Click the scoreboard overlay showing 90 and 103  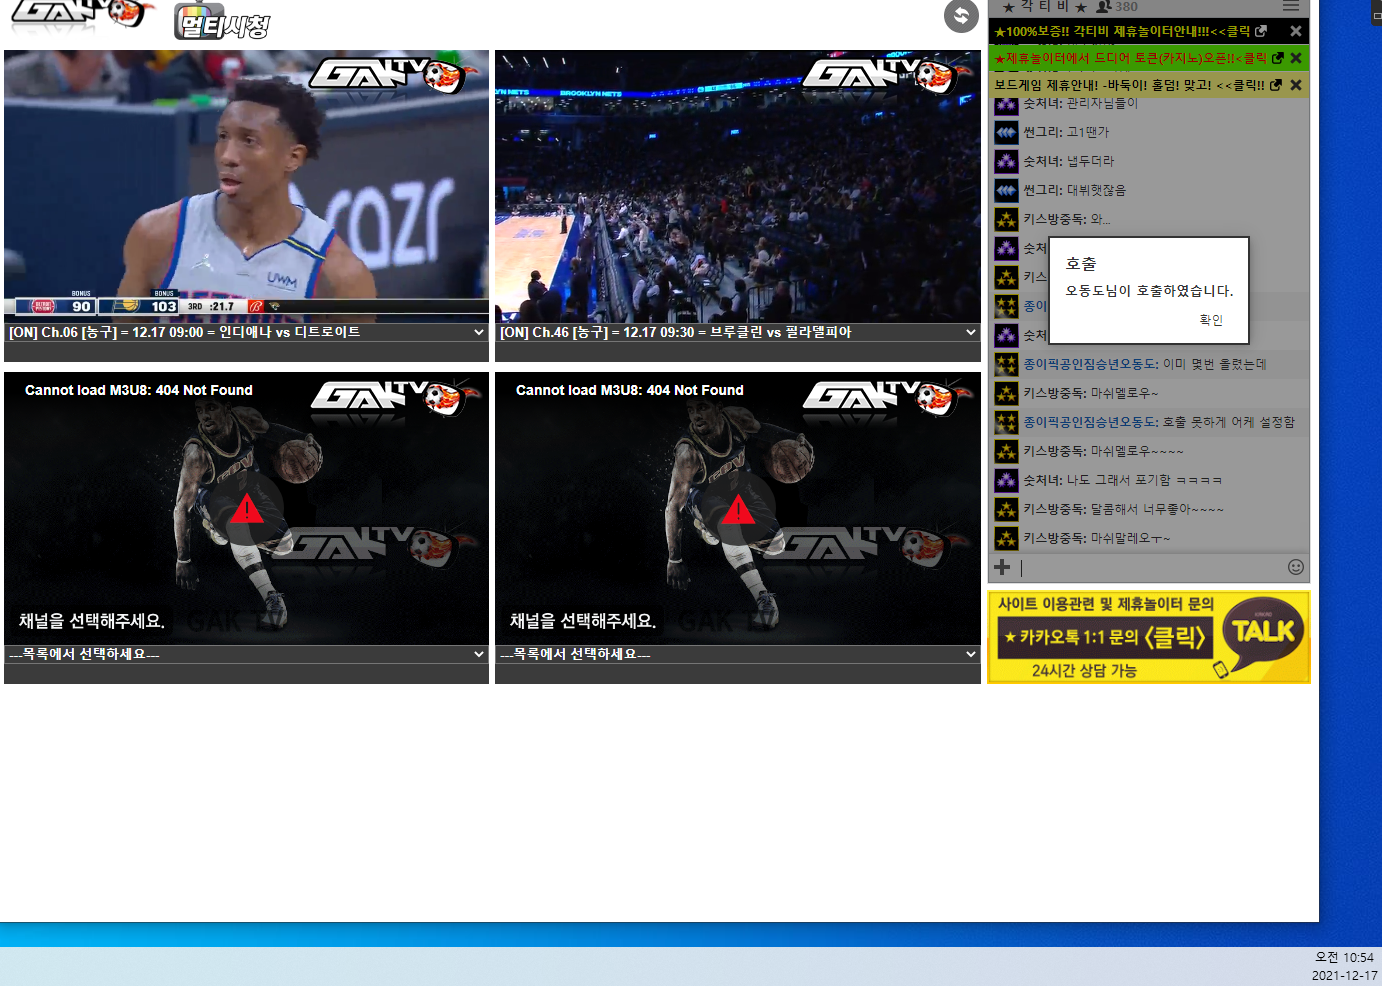coord(152,305)
